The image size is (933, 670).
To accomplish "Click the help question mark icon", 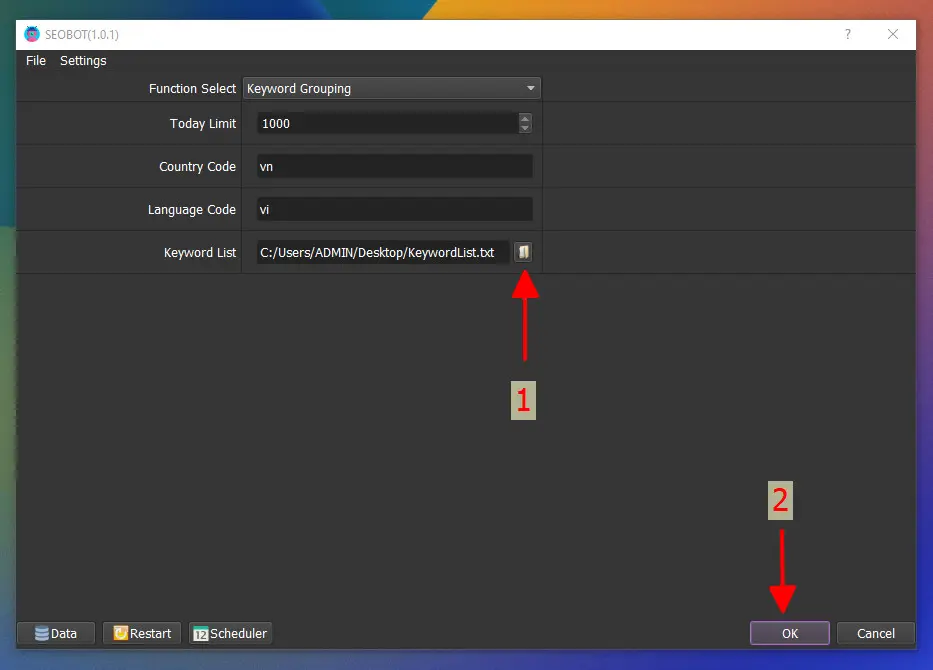I will [848, 35].
